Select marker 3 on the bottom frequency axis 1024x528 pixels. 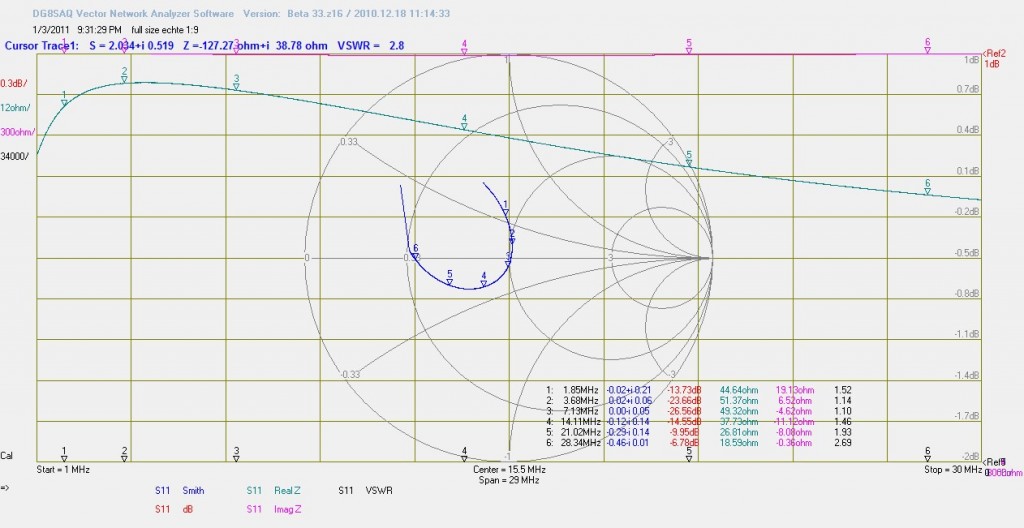click(236, 454)
